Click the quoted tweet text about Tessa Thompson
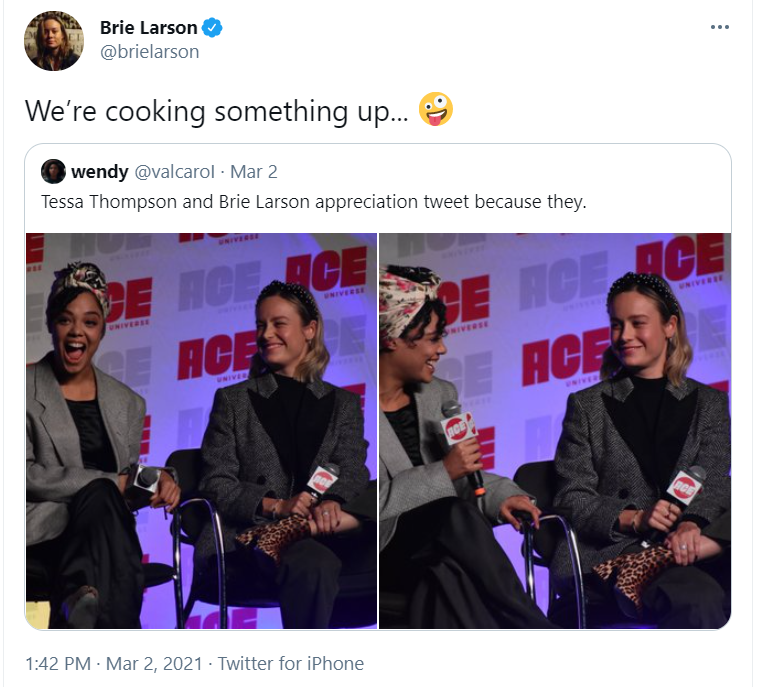The image size is (761, 687). (x=314, y=201)
